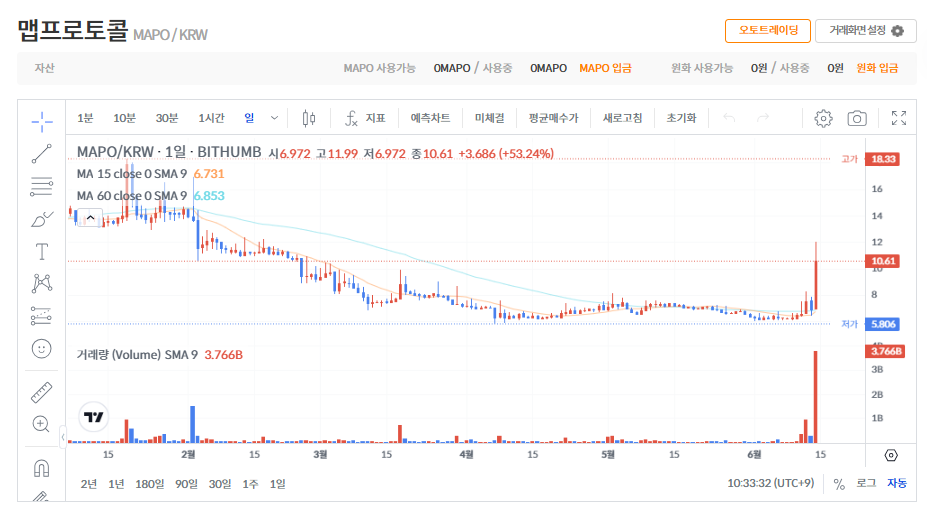The height and width of the screenshot is (510, 927).
Task: Toggle 로그 logarithmic scale
Action: click(x=866, y=484)
